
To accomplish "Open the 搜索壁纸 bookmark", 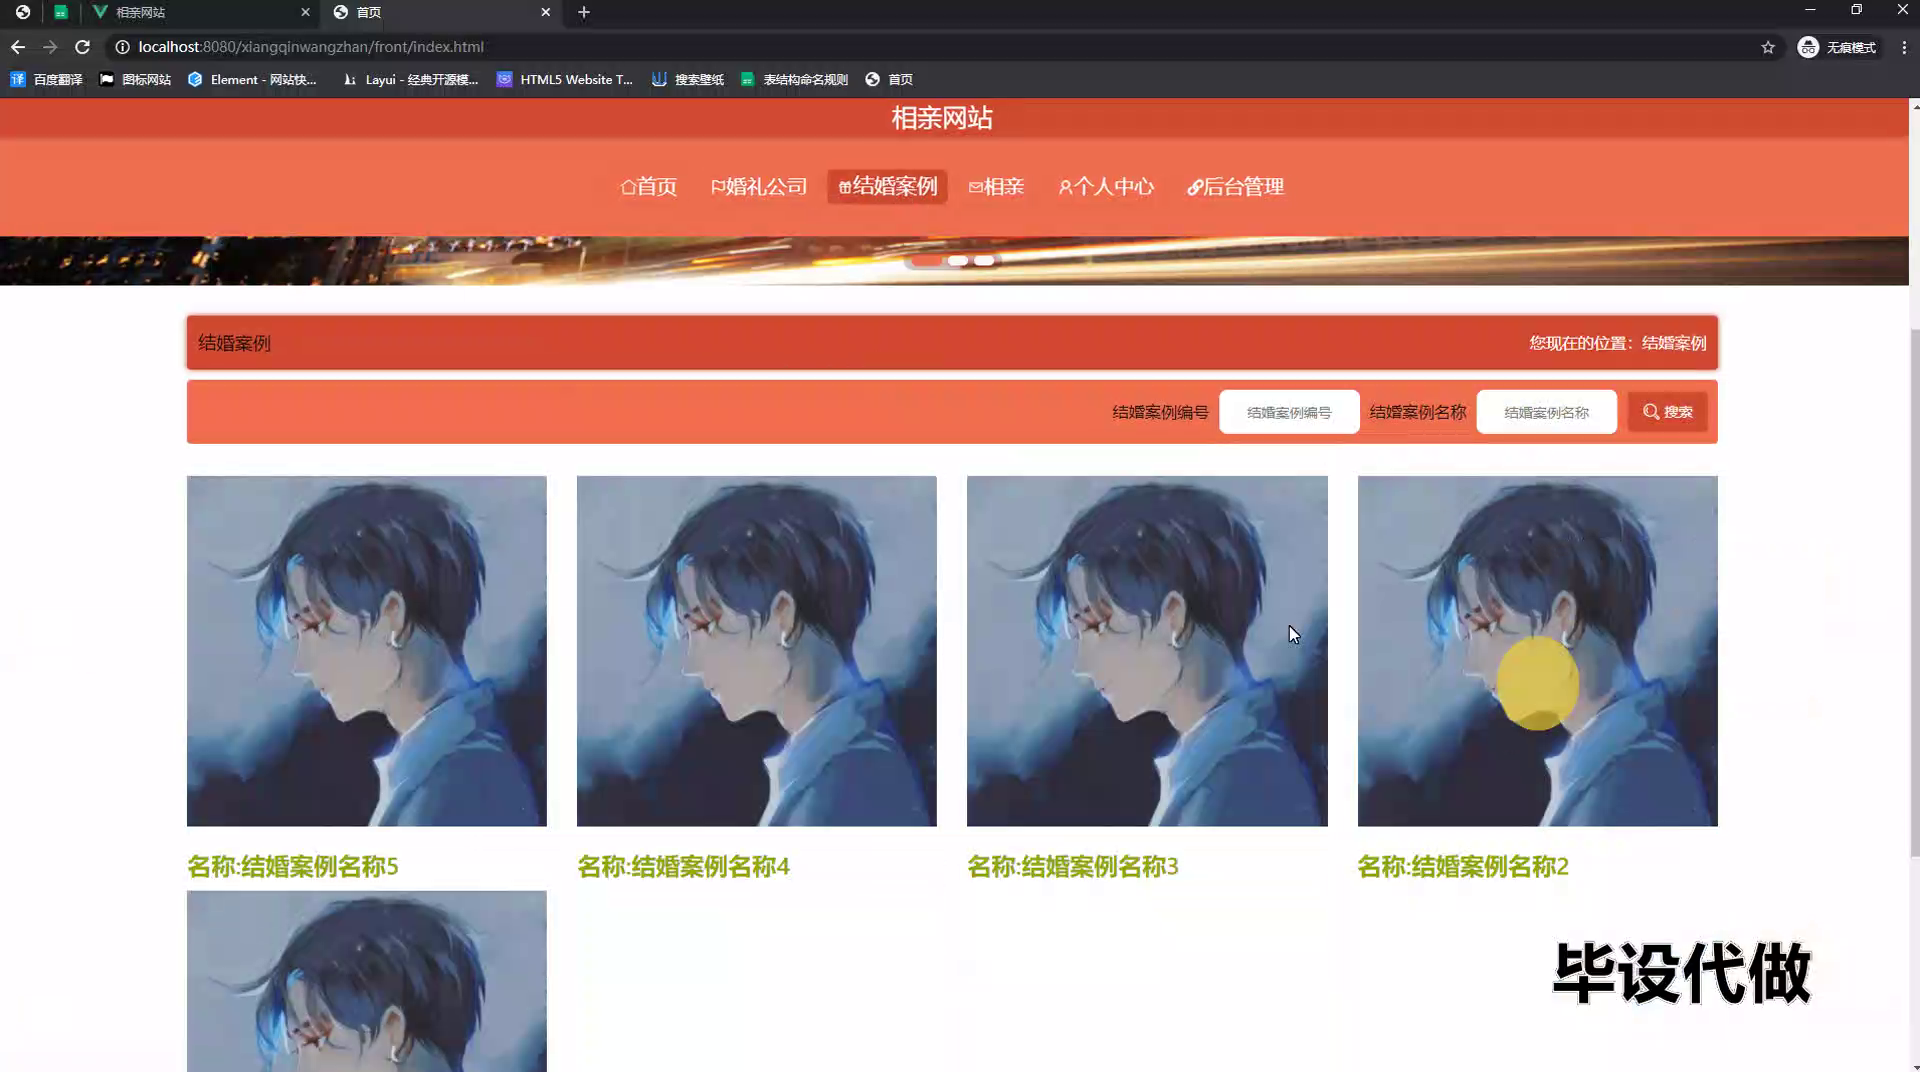I will 688,79.
